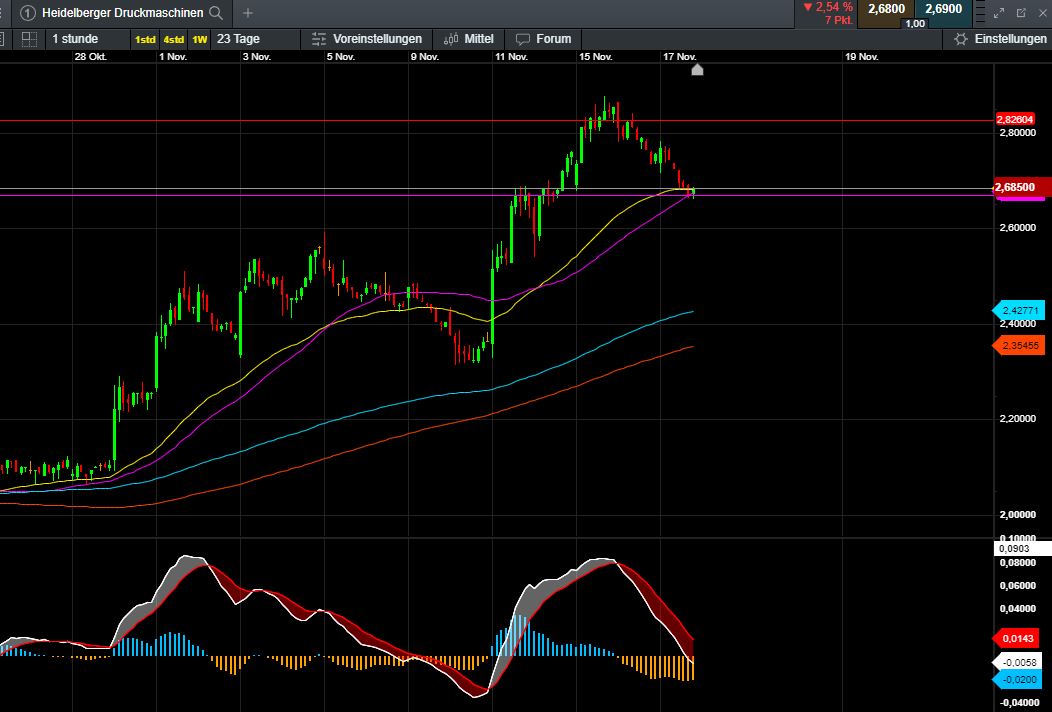Click the 2,40000 price axis value
Screen dimensions: 1052x712
(x=1016, y=324)
